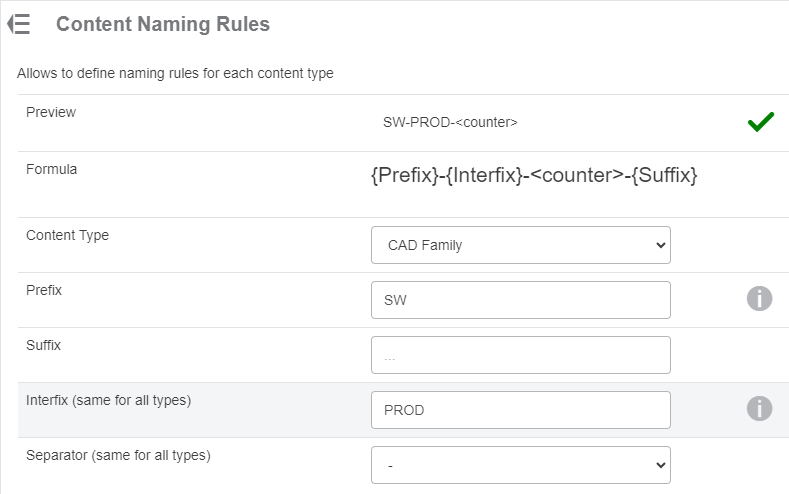
Task: Open the info icon next to Interfix
Action: (759, 408)
